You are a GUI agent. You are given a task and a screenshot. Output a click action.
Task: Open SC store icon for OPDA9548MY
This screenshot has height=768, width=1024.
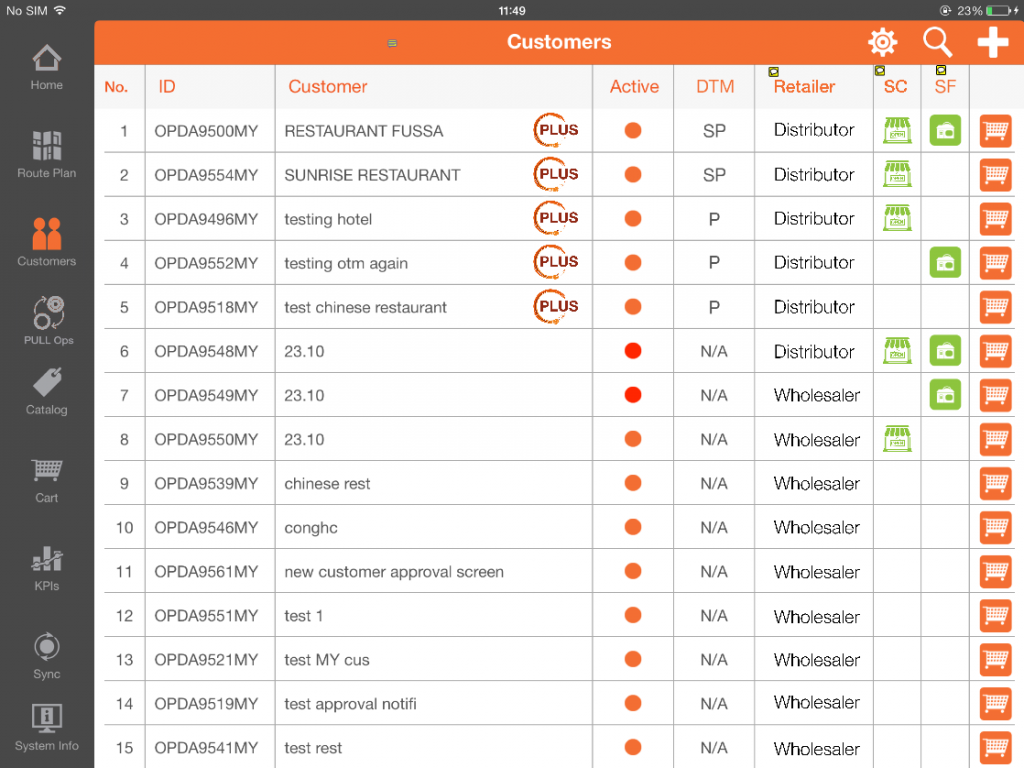pos(897,351)
